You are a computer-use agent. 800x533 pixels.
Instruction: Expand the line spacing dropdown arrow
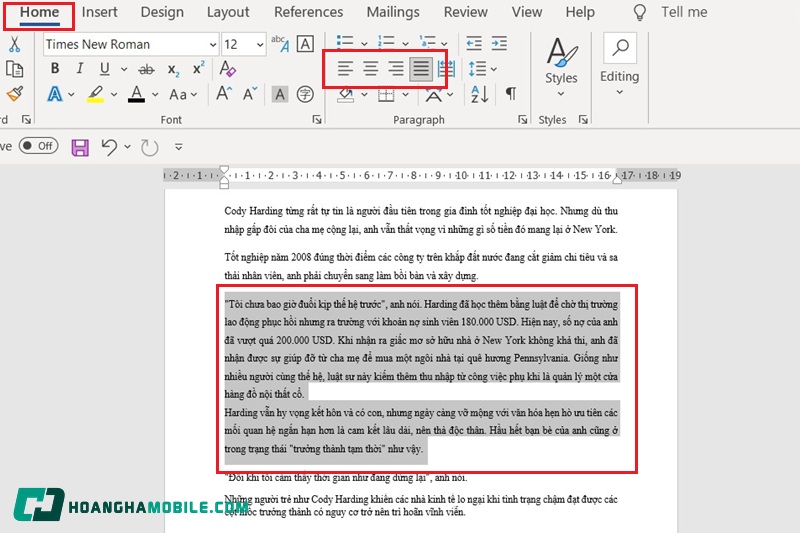493,69
